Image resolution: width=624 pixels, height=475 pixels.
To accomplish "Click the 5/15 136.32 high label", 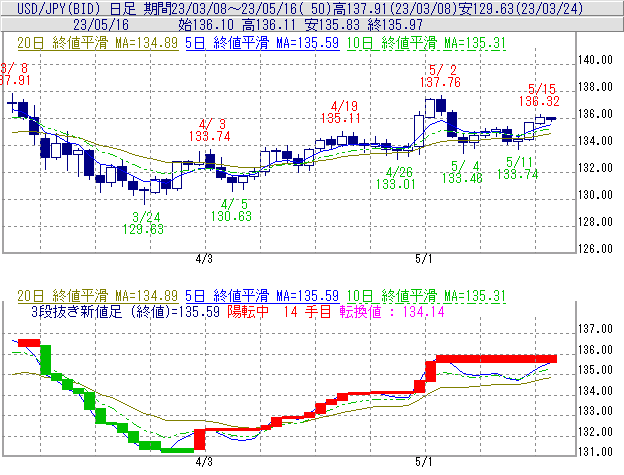I will tap(539, 95).
